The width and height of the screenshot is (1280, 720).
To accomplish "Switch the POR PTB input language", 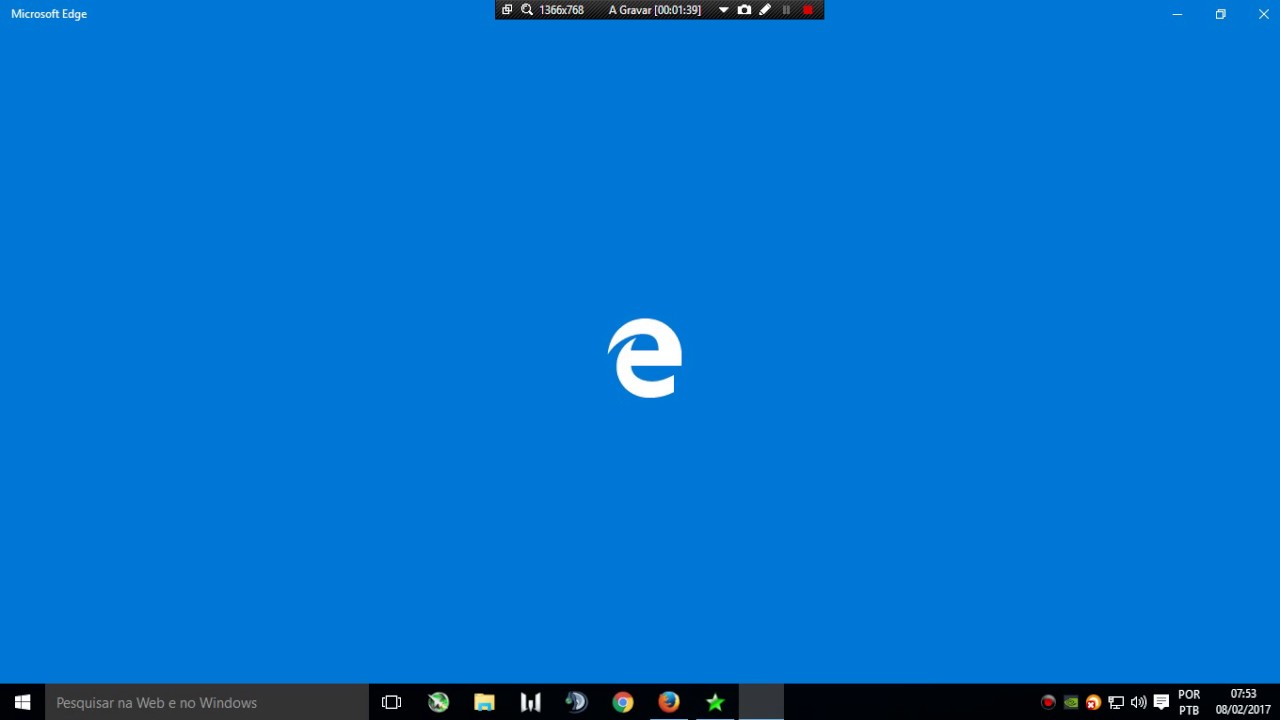I will (x=1189, y=702).
